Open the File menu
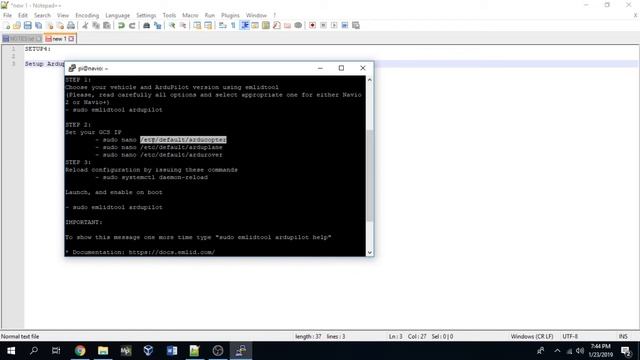 [x=7, y=15]
